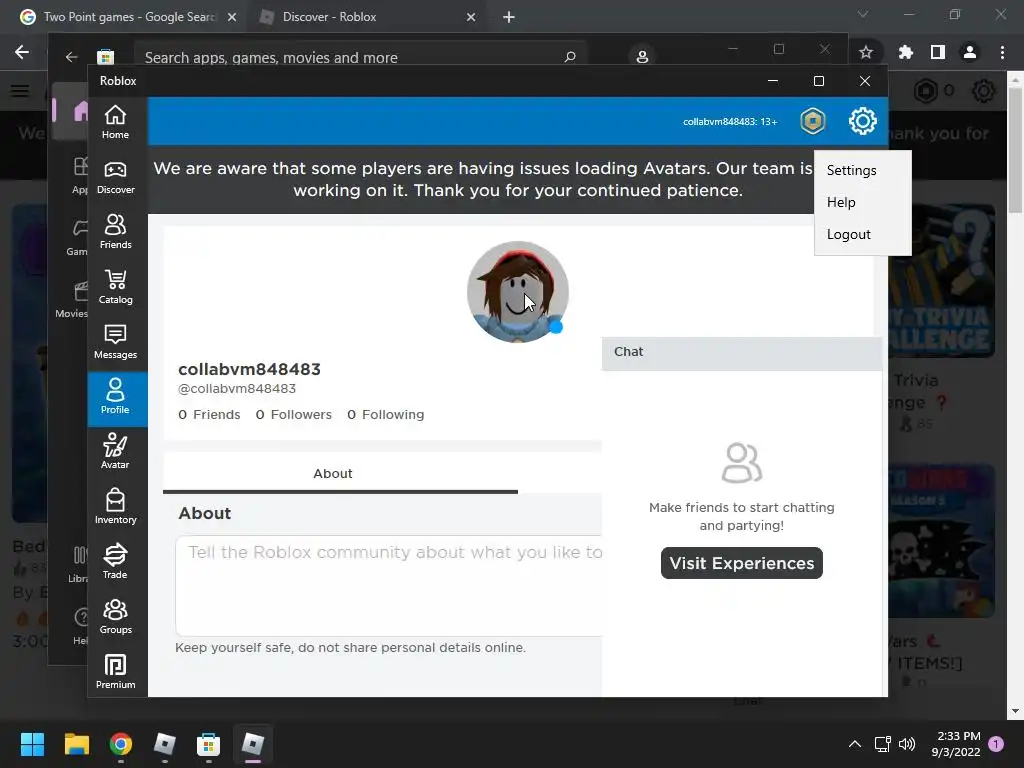1024x768 pixels.
Task: Open Chrome from taskbar
Action: click(121, 744)
